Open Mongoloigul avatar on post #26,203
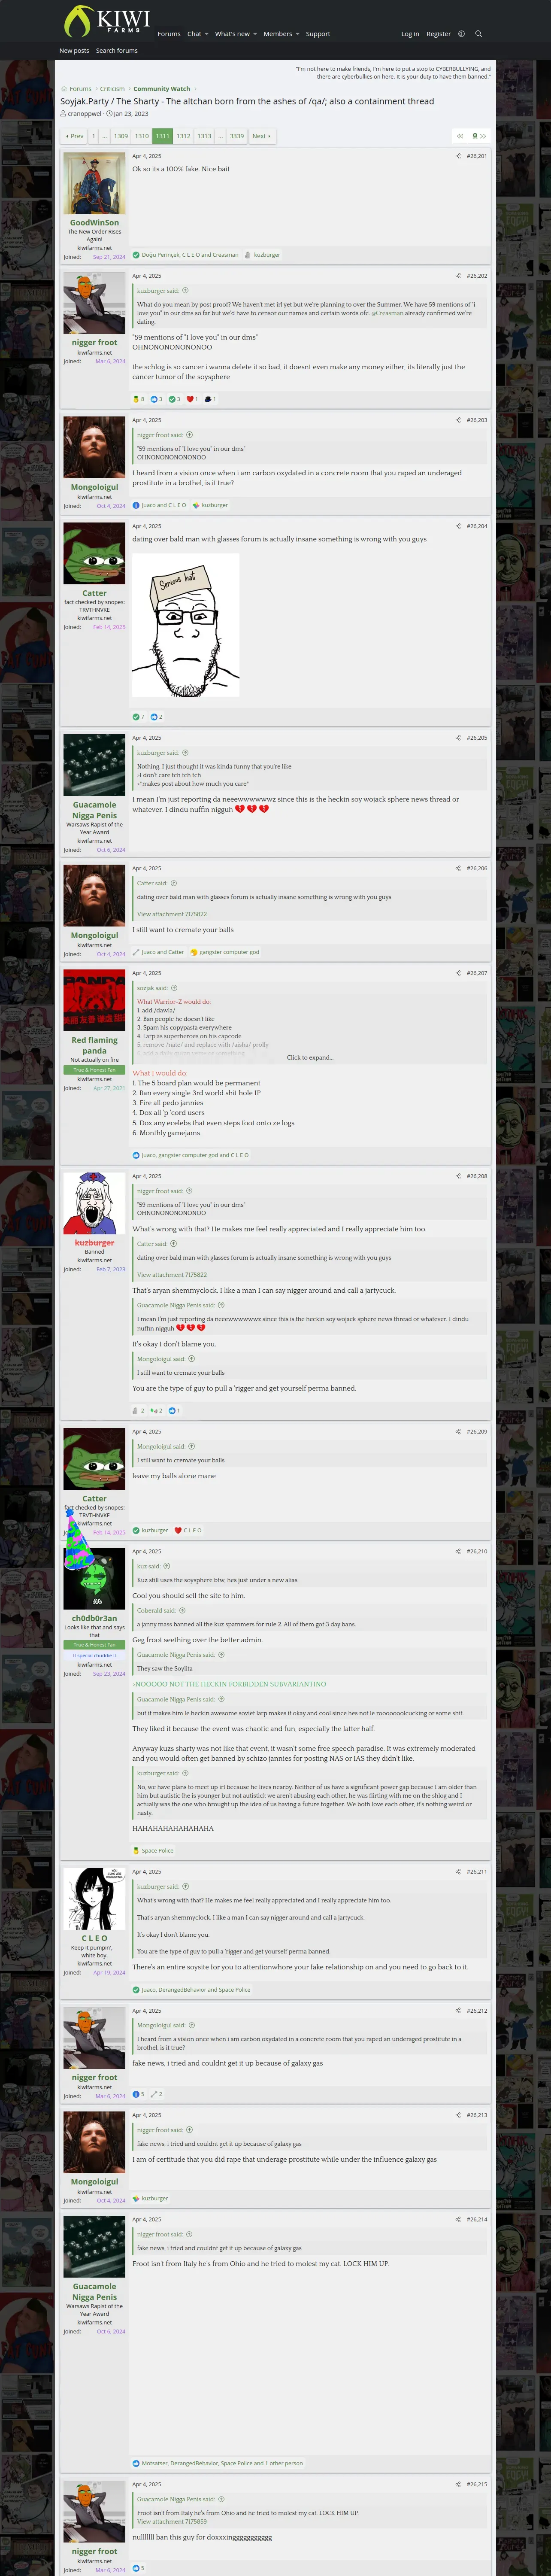Image resolution: width=551 pixels, height=2576 pixels. click(94, 447)
